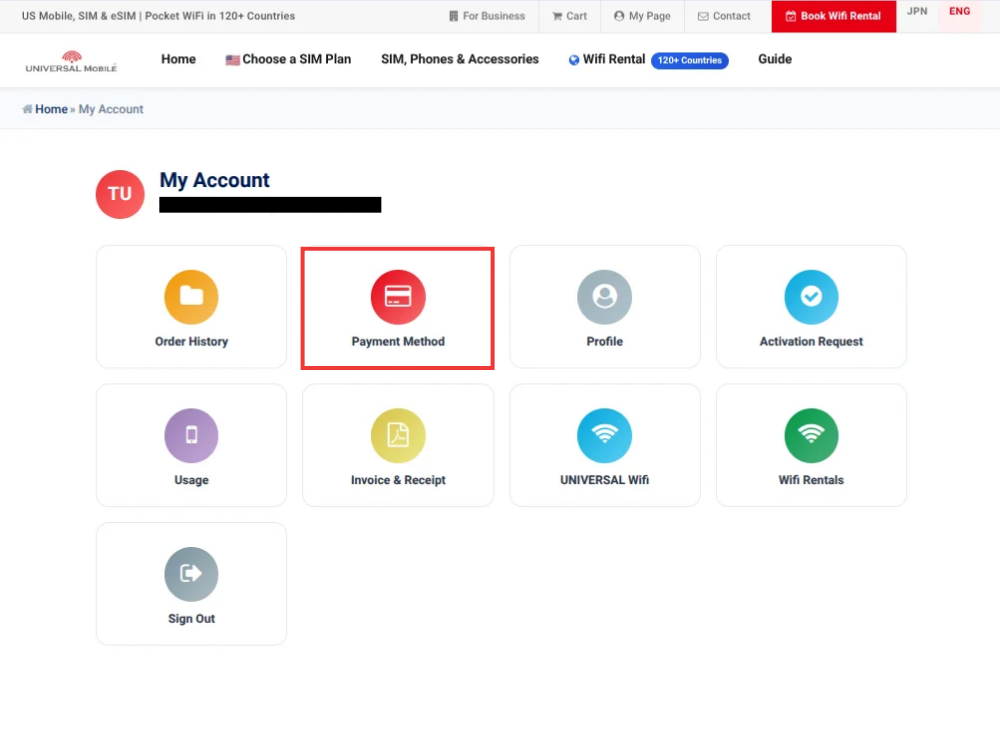The height and width of the screenshot is (740, 1000).
Task: Select the Activation Request checkmark icon
Action: coord(811,297)
